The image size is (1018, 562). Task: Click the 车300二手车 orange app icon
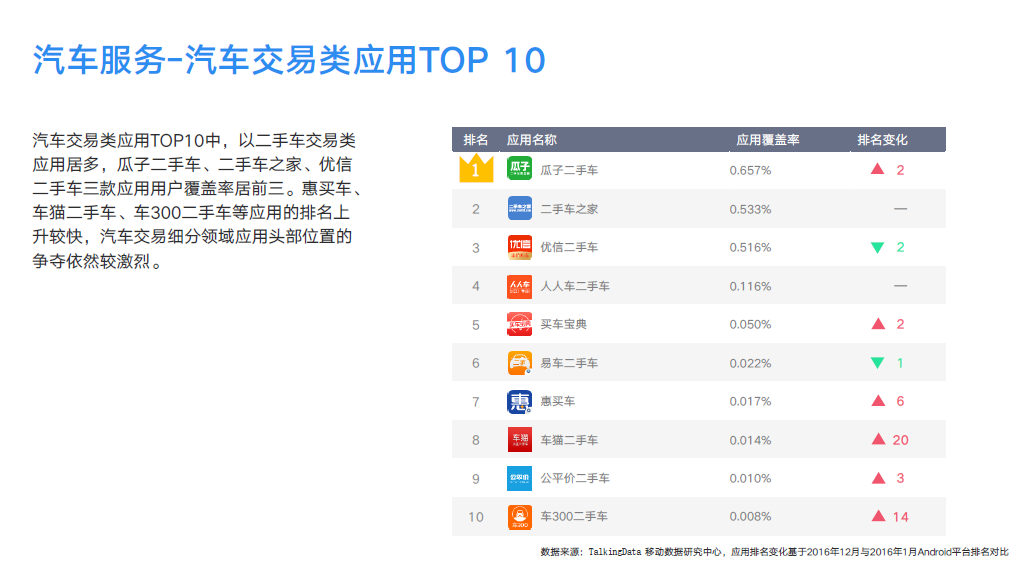click(519, 517)
